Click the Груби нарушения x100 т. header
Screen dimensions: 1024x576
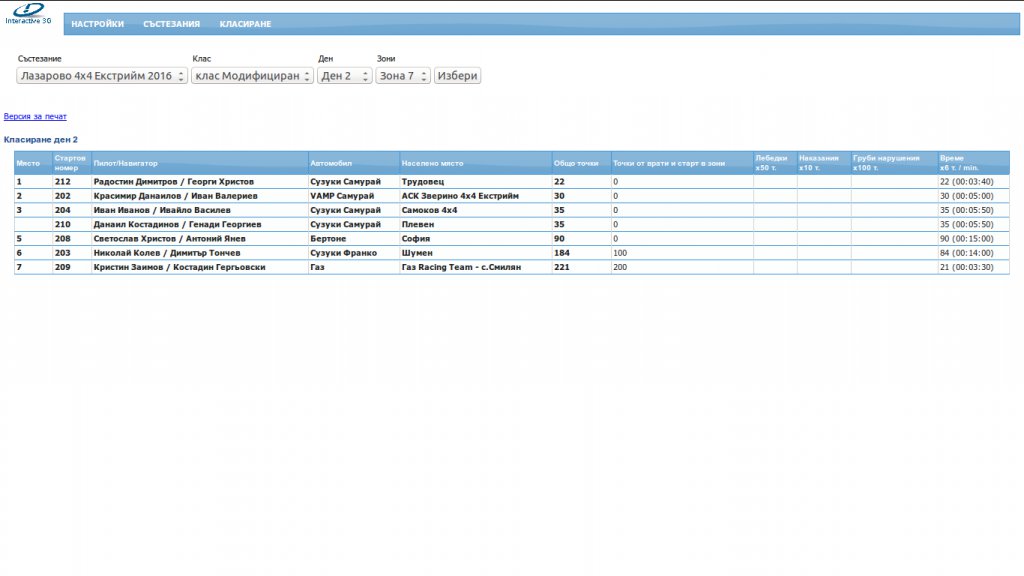(894, 163)
